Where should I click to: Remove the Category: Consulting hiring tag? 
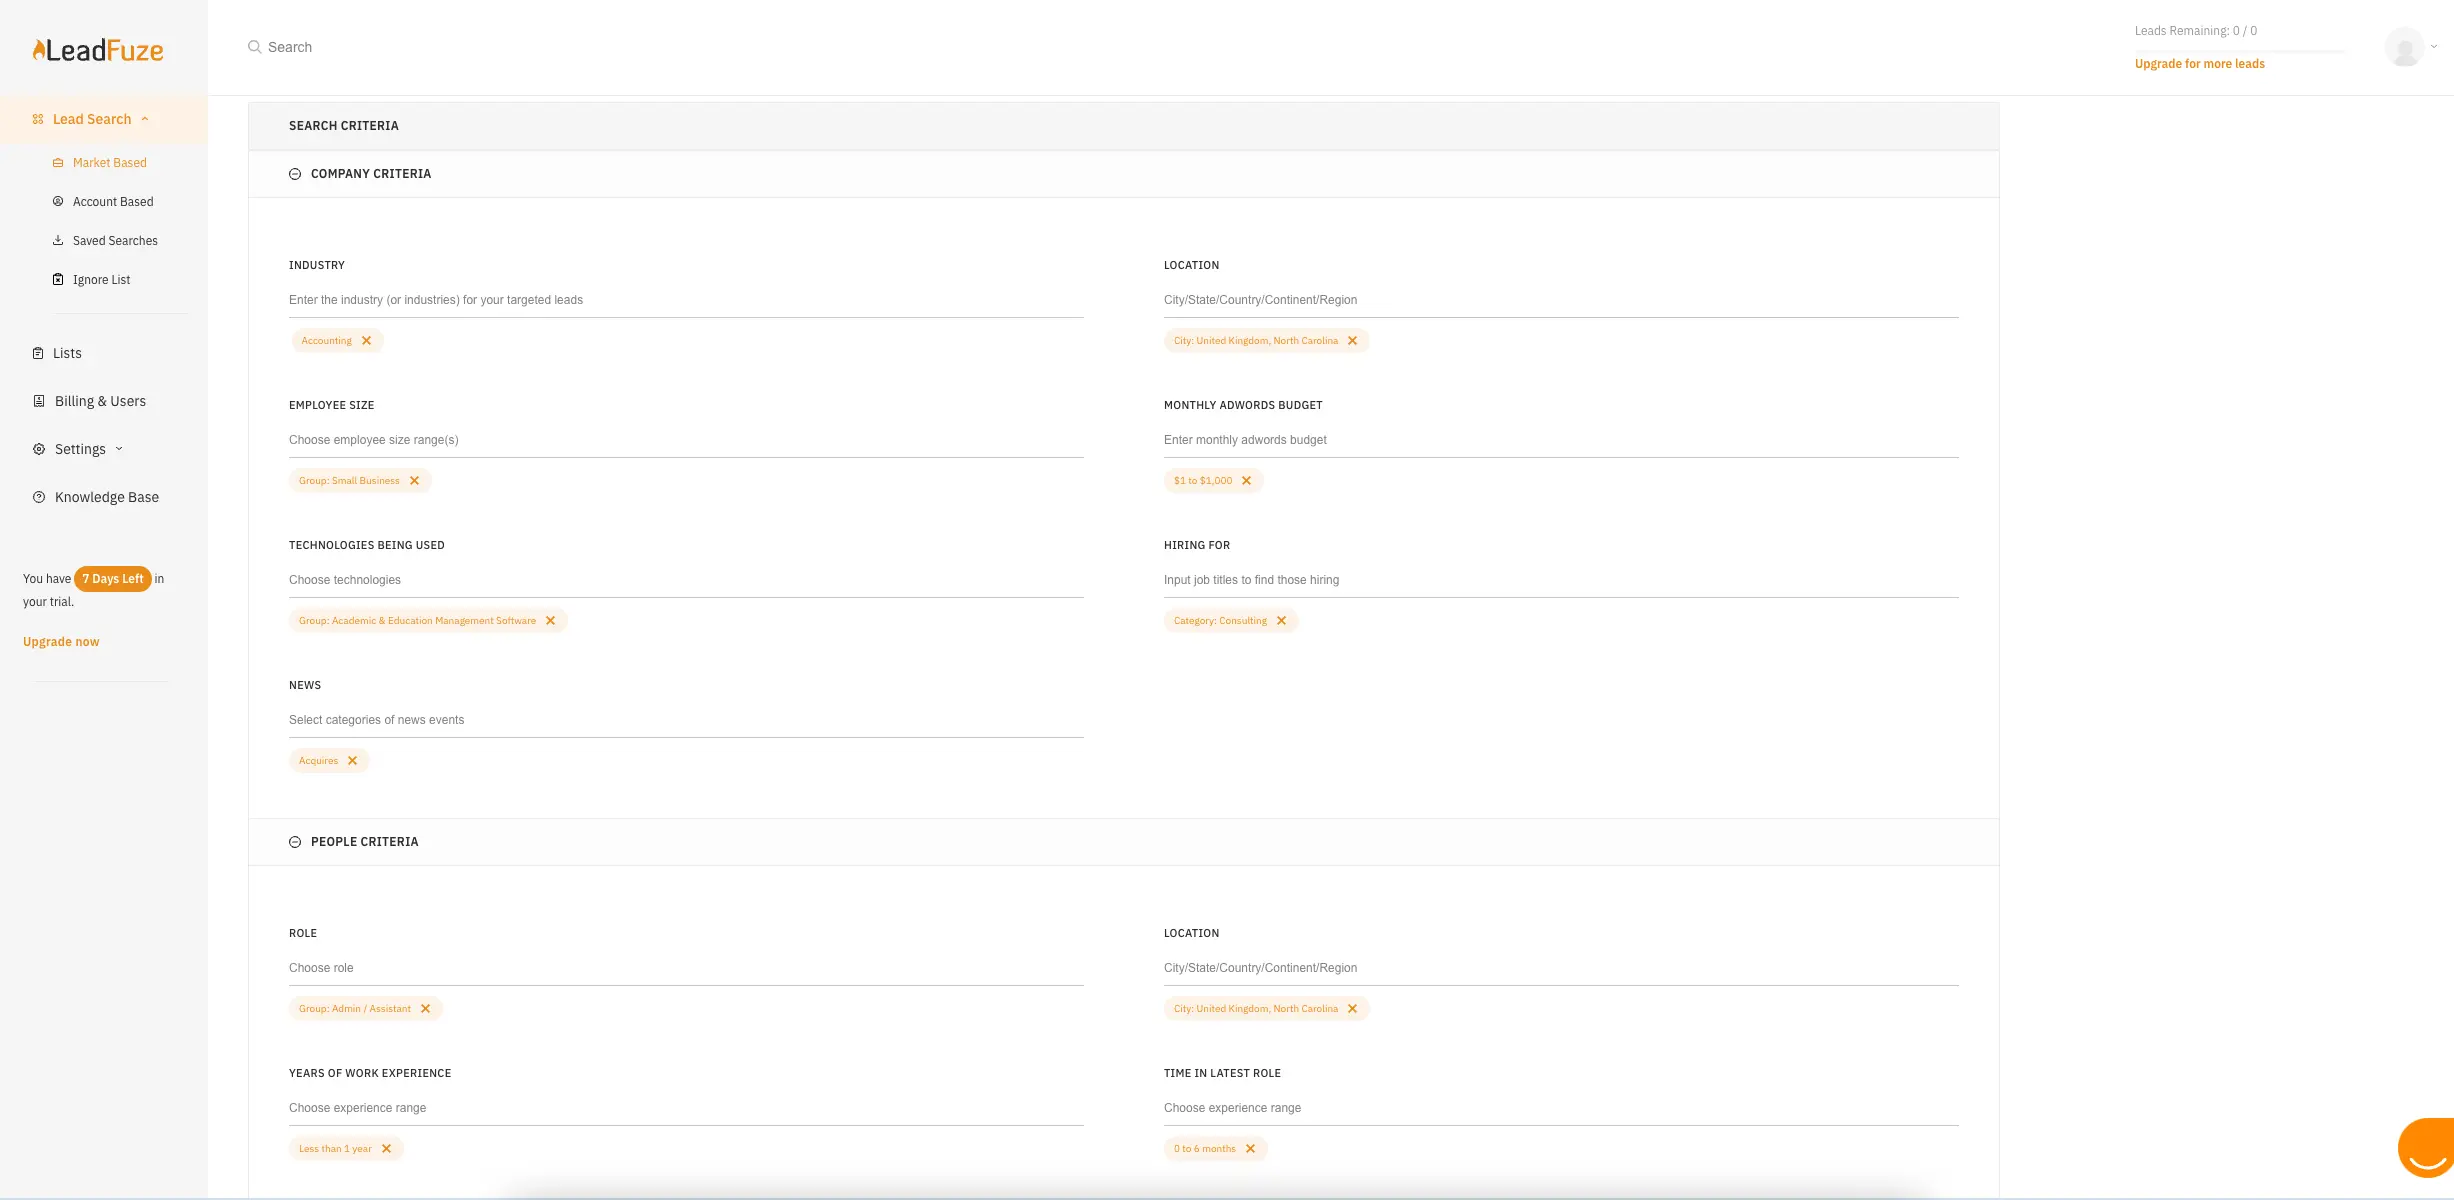tap(1282, 621)
